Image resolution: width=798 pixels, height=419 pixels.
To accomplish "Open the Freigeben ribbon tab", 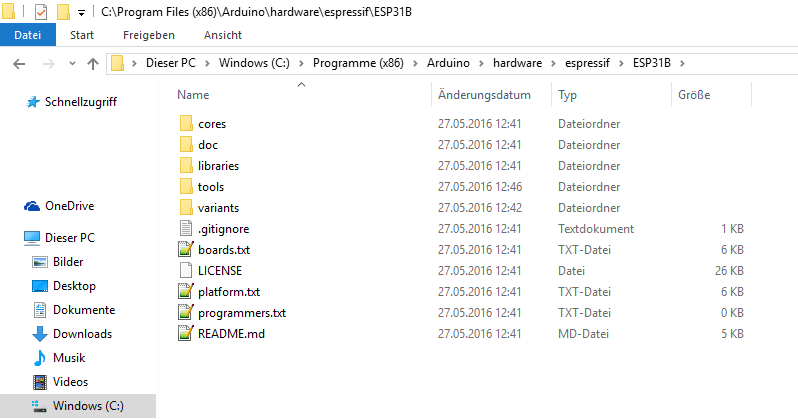I will click(149, 35).
